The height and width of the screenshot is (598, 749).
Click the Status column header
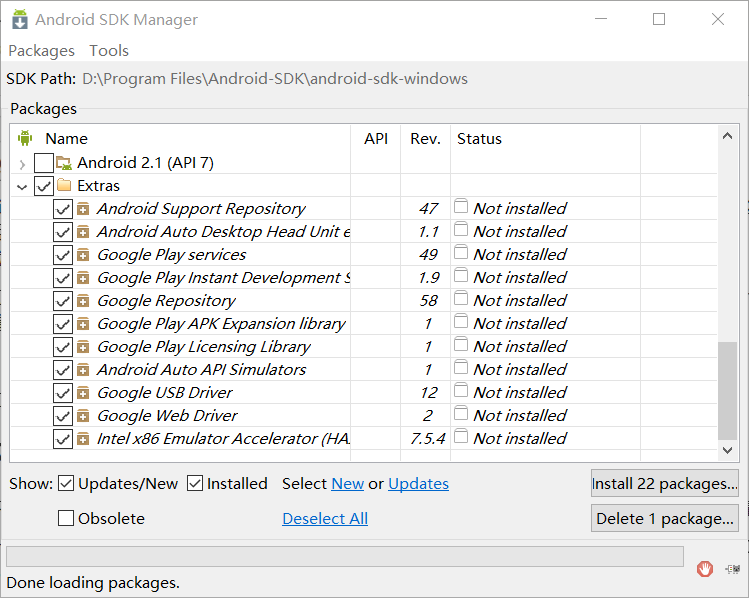pos(479,139)
